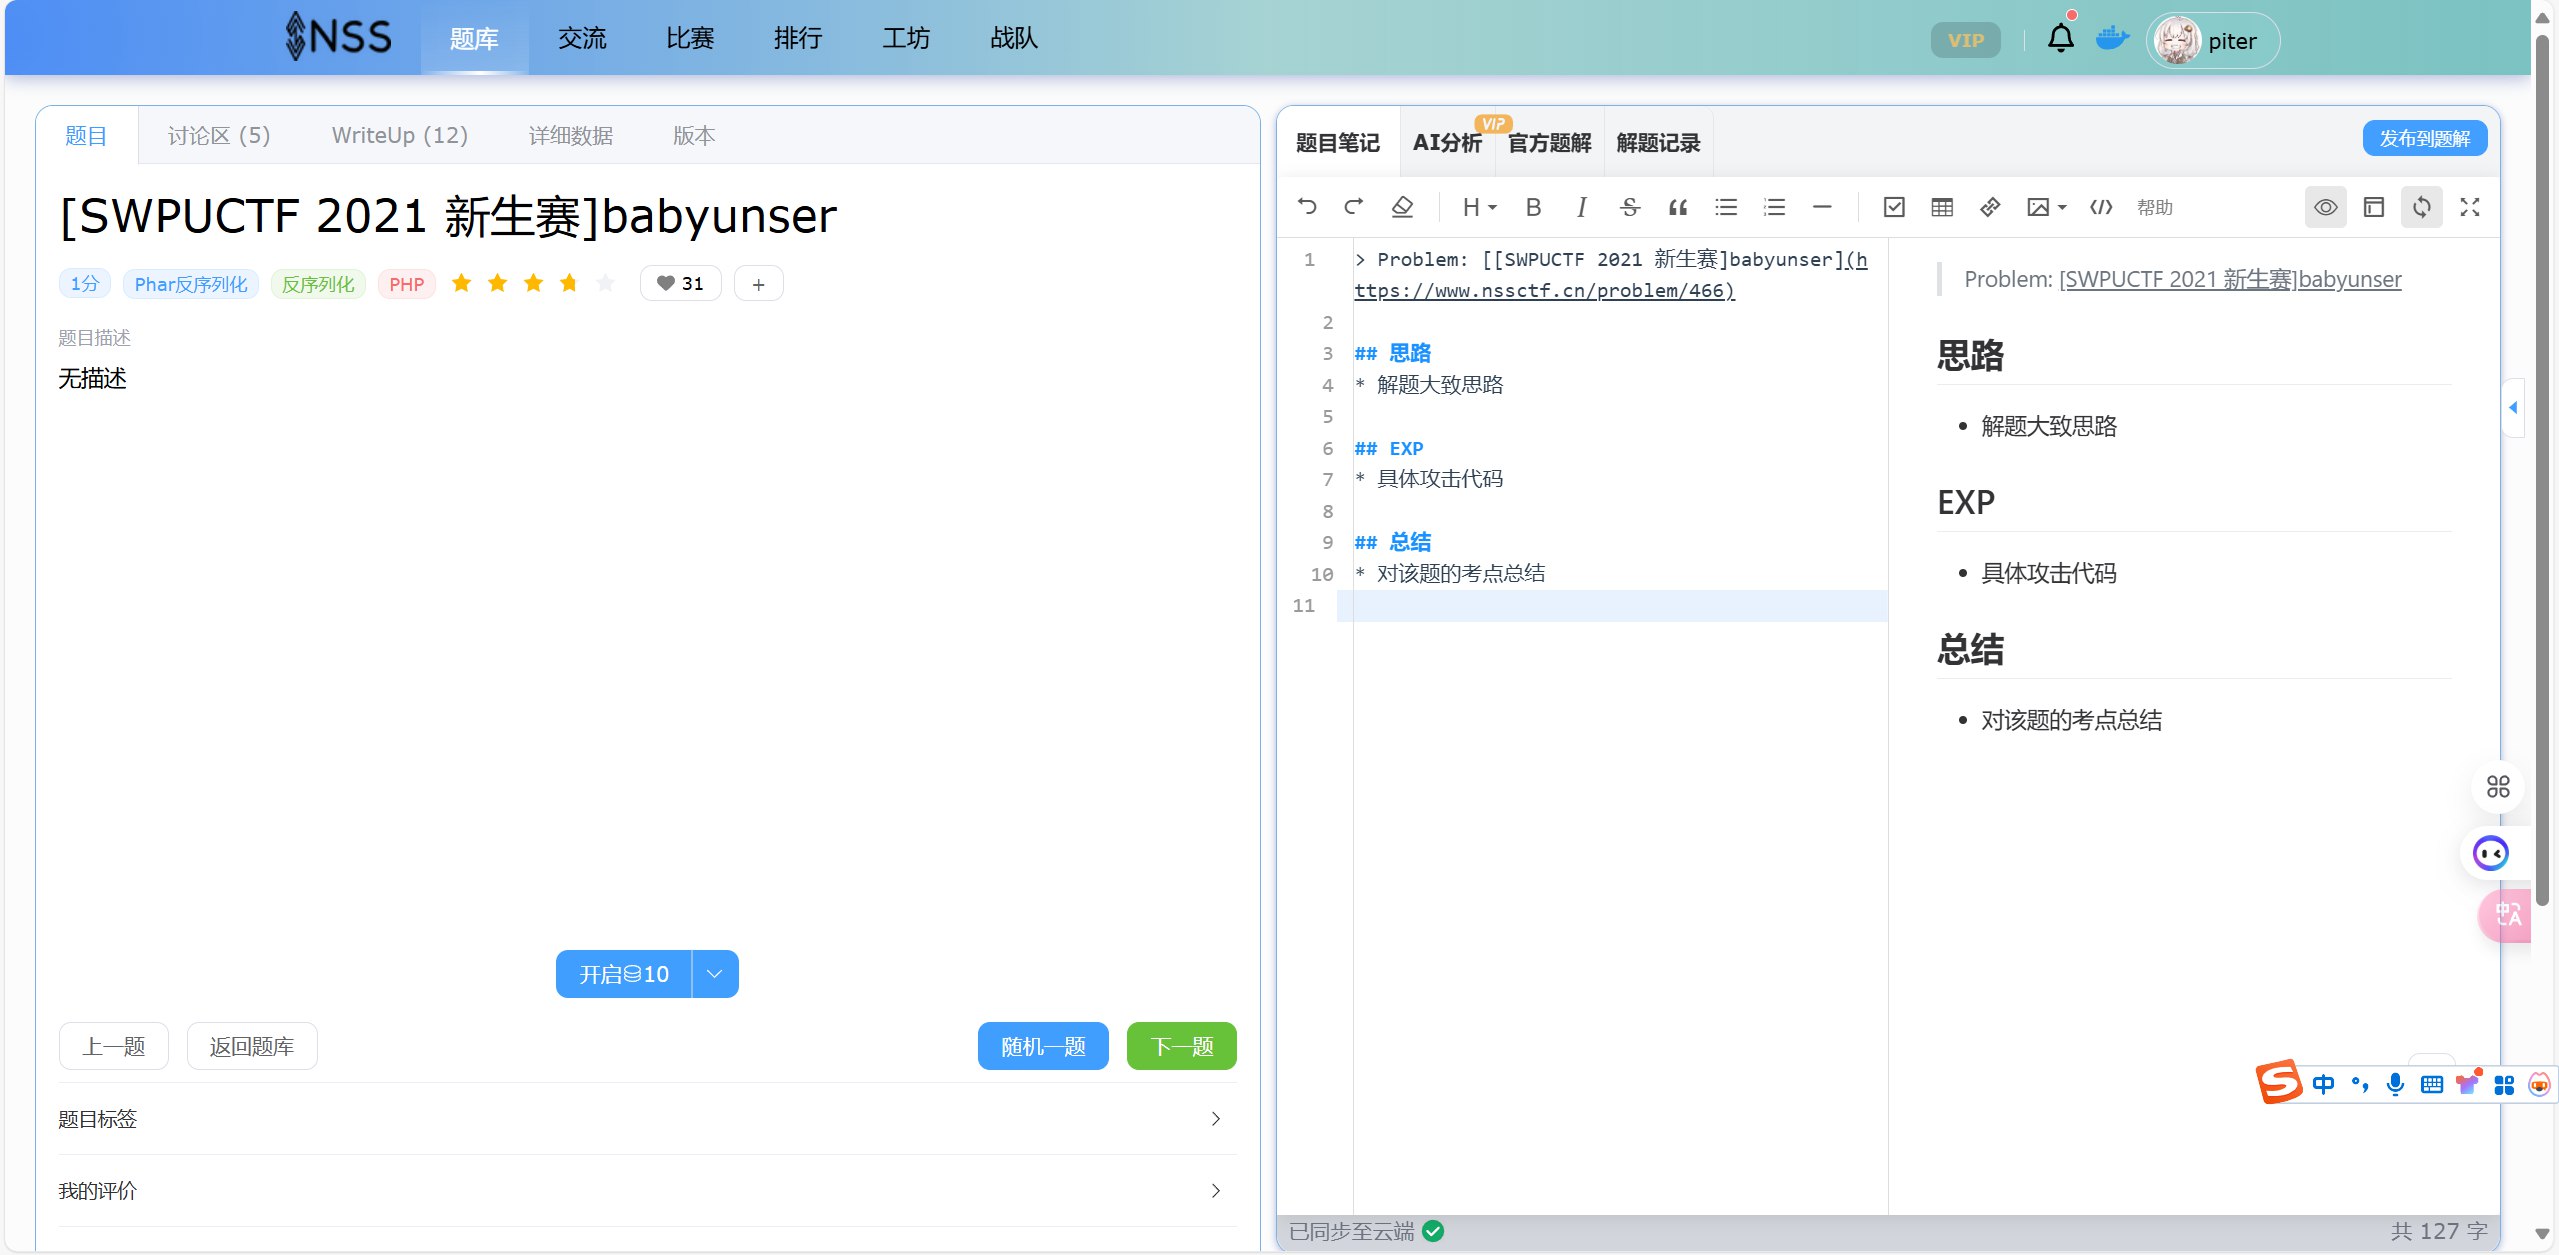Insert a code block with the code icon
Viewport: 2559px width, 1255px height.
click(2101, 207)
